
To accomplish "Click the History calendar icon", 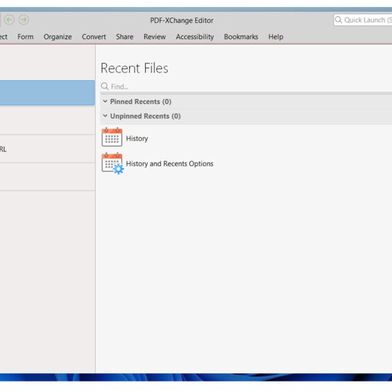I will coord(112,137).
